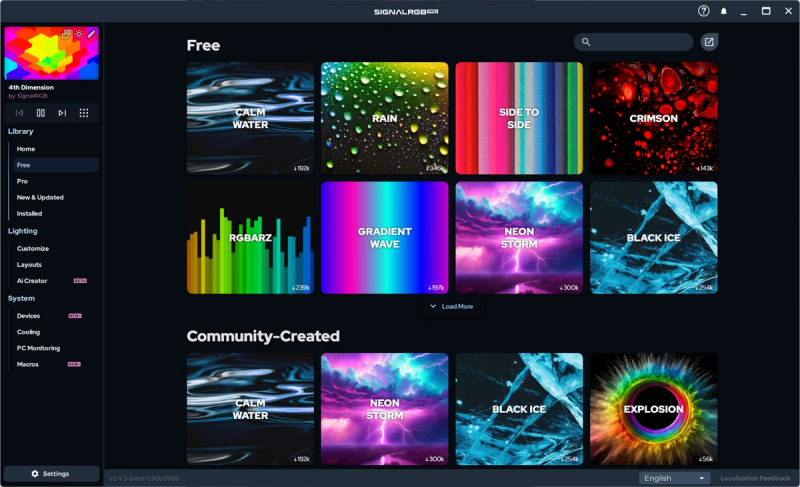This screenshot has width=800, height=487.
Task: Open the Pro library section
Action: [22, 181]
